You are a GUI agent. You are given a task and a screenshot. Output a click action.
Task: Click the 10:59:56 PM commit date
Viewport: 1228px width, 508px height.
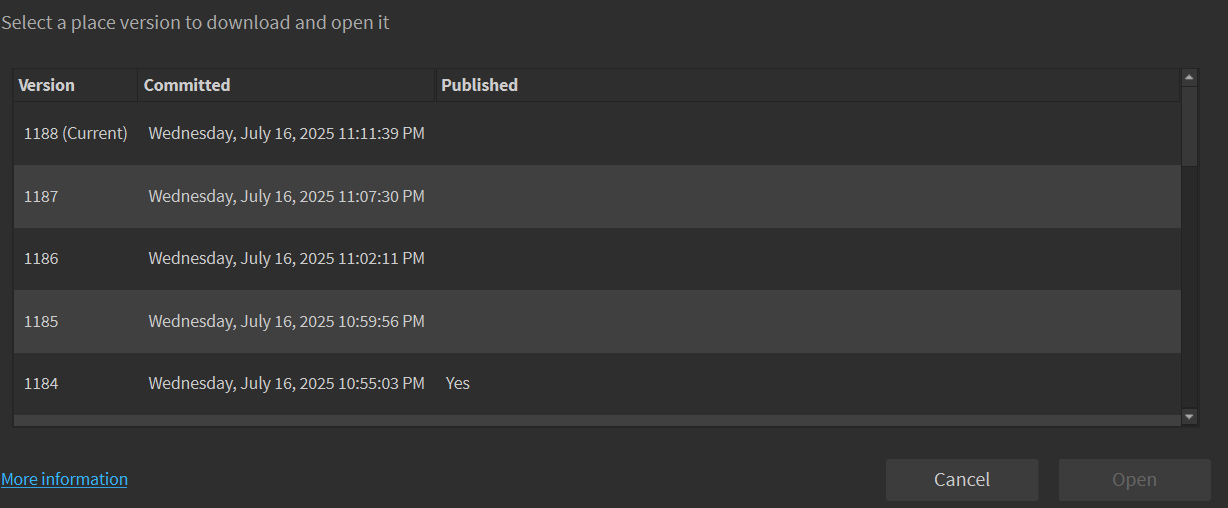coord(286,321)
